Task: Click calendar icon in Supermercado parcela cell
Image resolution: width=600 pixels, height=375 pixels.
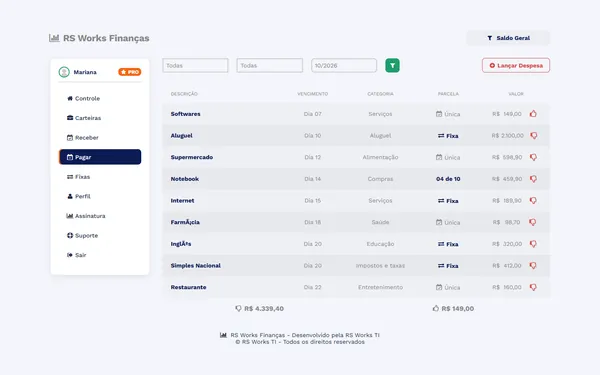Action: click(439, 157)
